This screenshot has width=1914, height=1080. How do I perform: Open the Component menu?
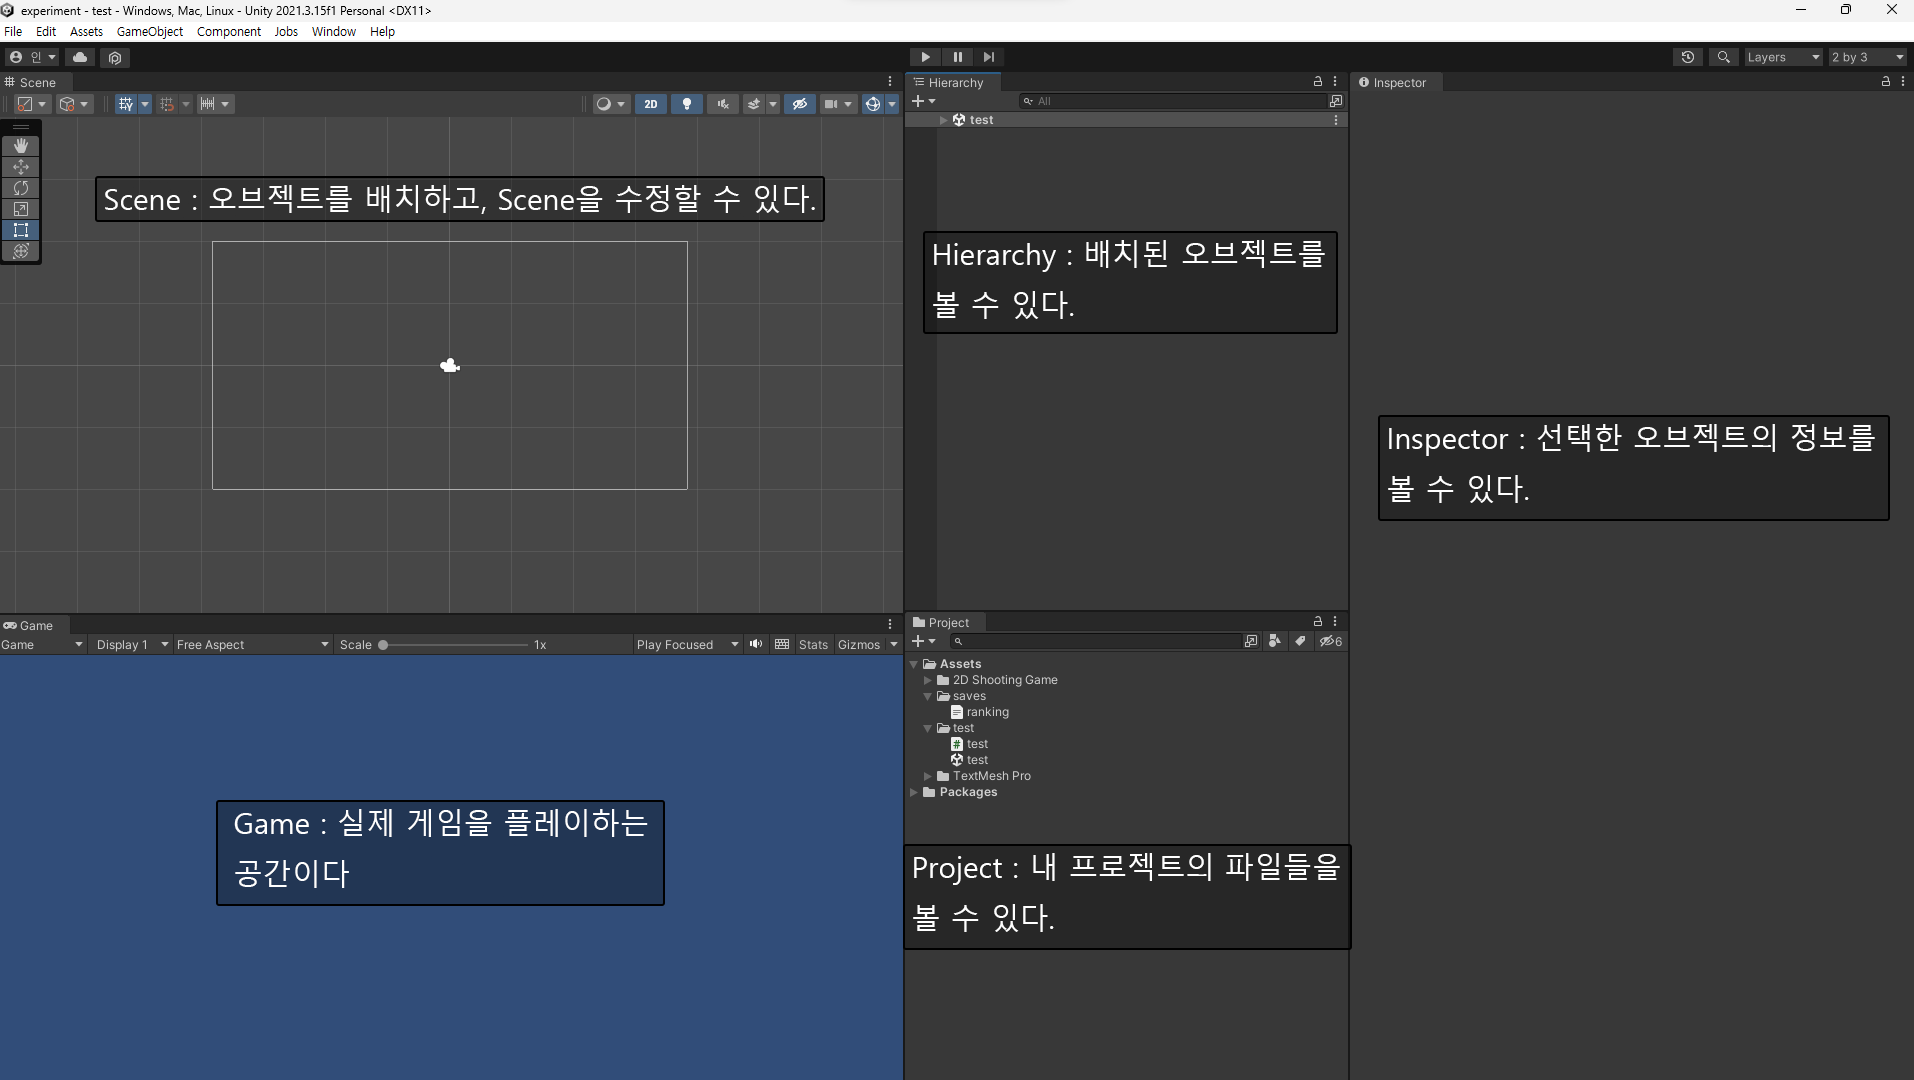click(229, 31)
